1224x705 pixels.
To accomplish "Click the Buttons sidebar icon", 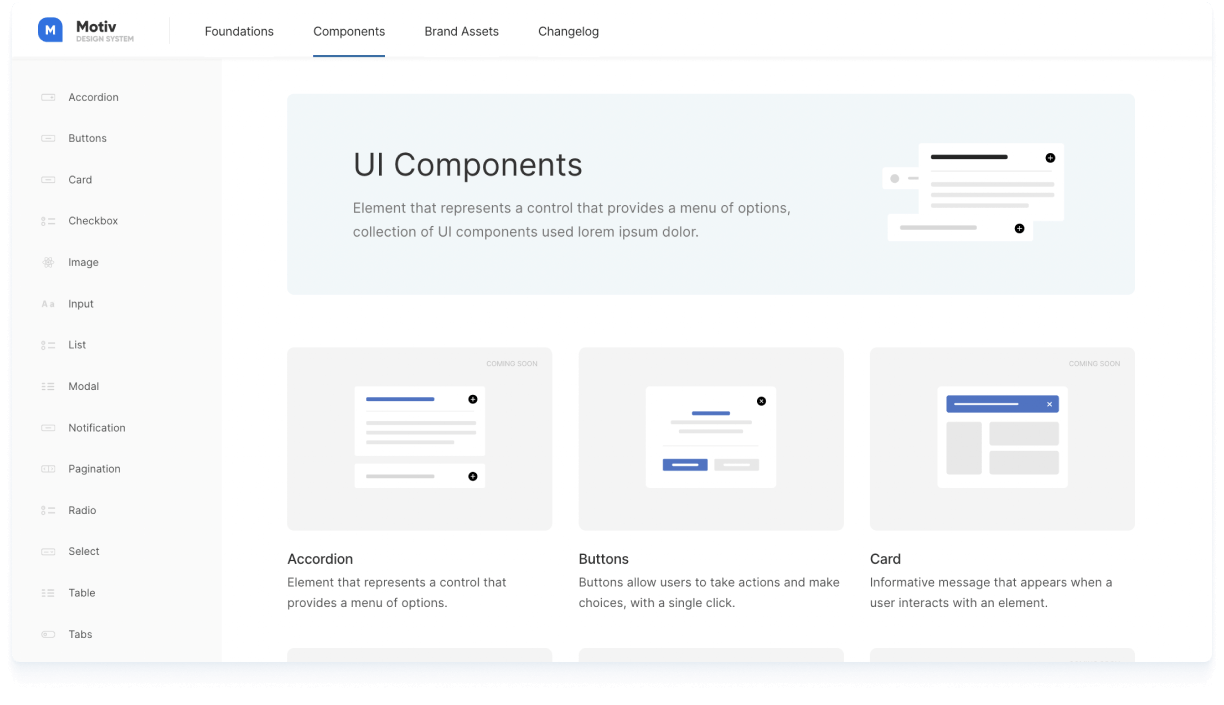I will click(48, 139).
